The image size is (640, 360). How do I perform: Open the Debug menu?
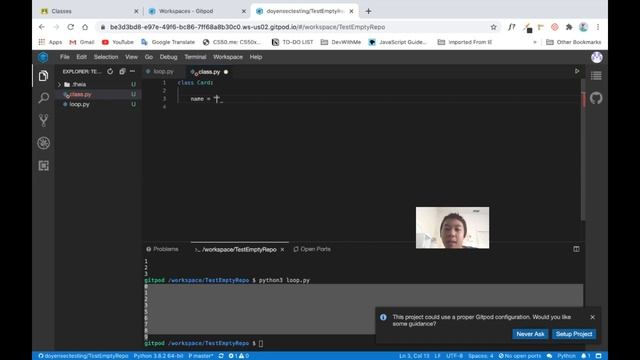(x=169, y=57)
